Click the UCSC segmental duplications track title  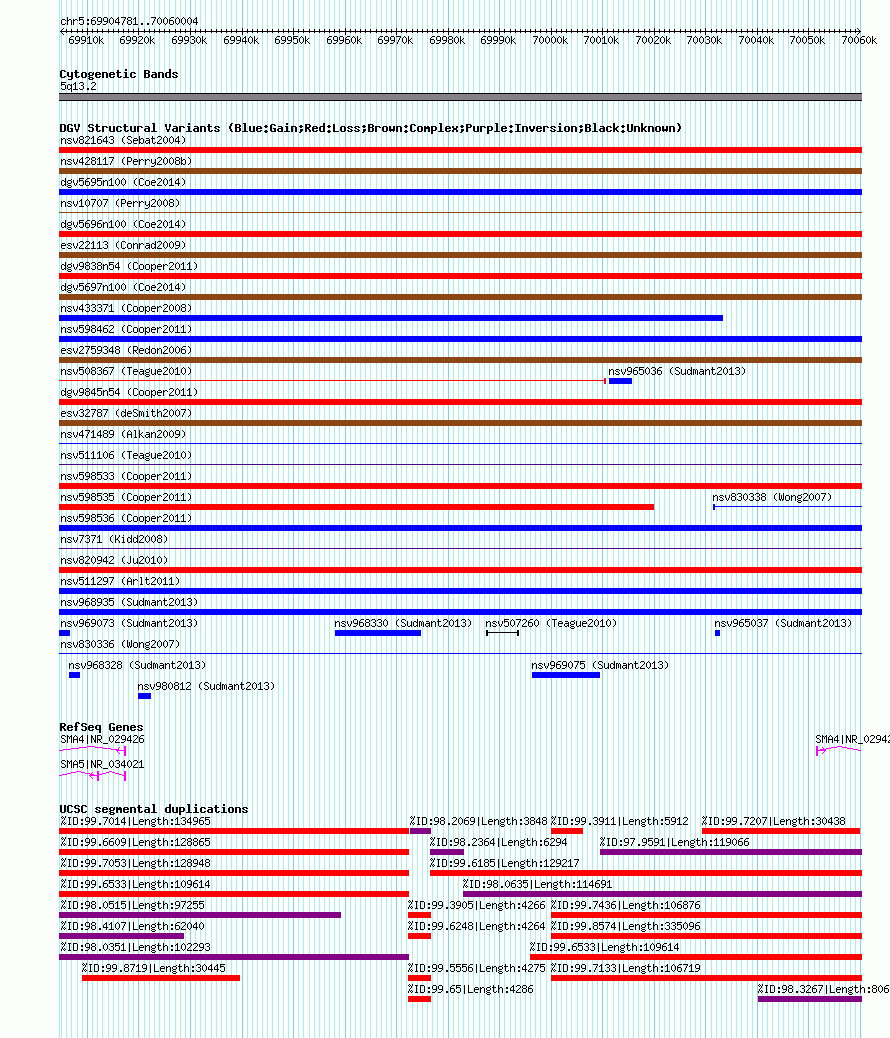[x=154, y=809]
